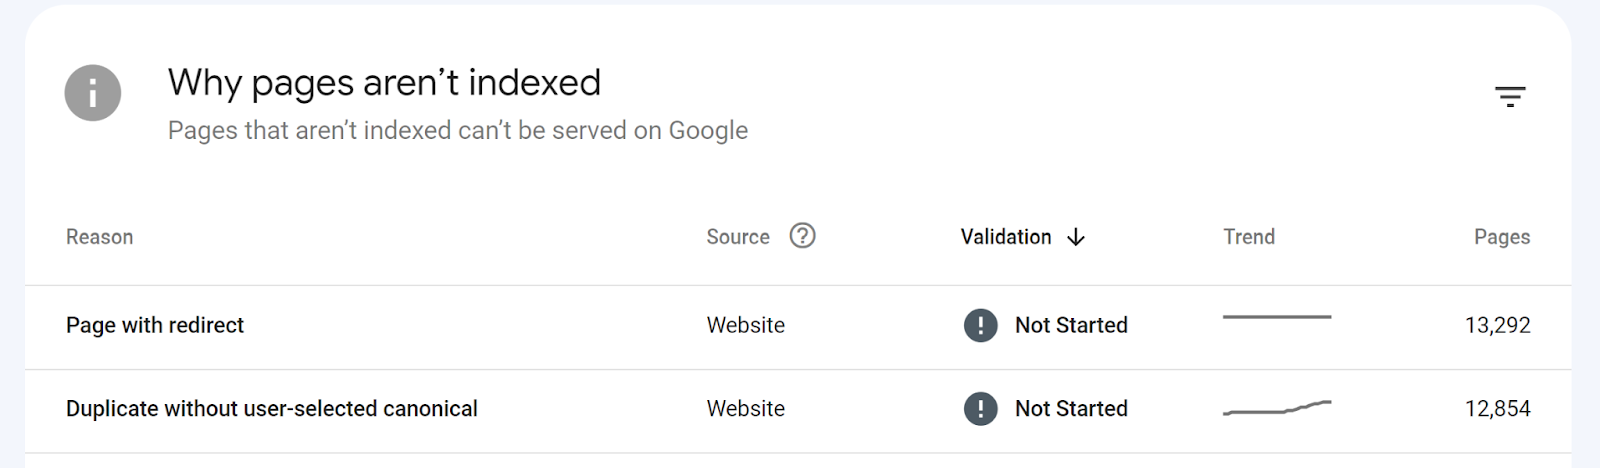Click the gray info icon beside the title
1600x468 pixels.
[93, 93]
